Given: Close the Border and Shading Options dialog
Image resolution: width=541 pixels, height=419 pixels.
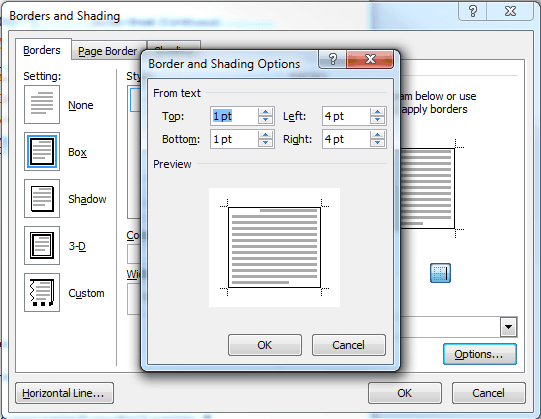Looking at the screenshot, I should pos(370,59).
